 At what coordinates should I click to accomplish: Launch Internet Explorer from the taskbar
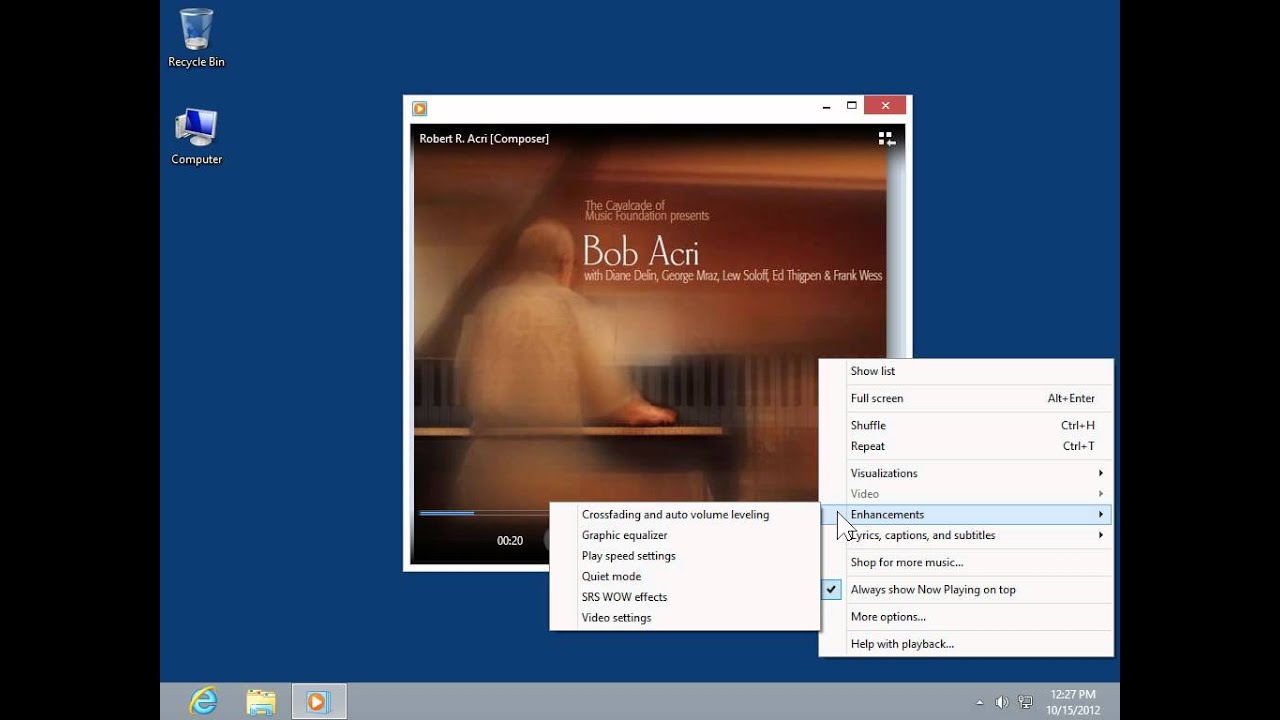[204, 701]
